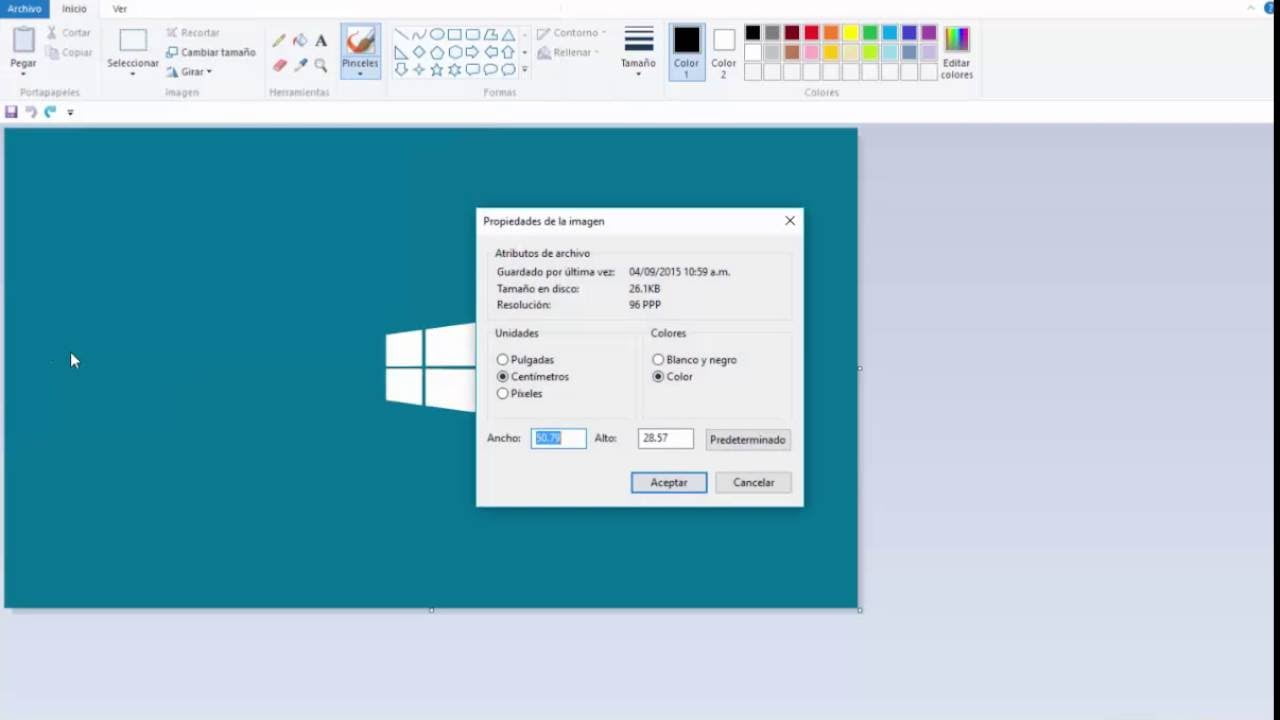Screen dimensions: 1280x720
Task: Open the Rellenar fill dropdown
Action: tap(569, 52)
